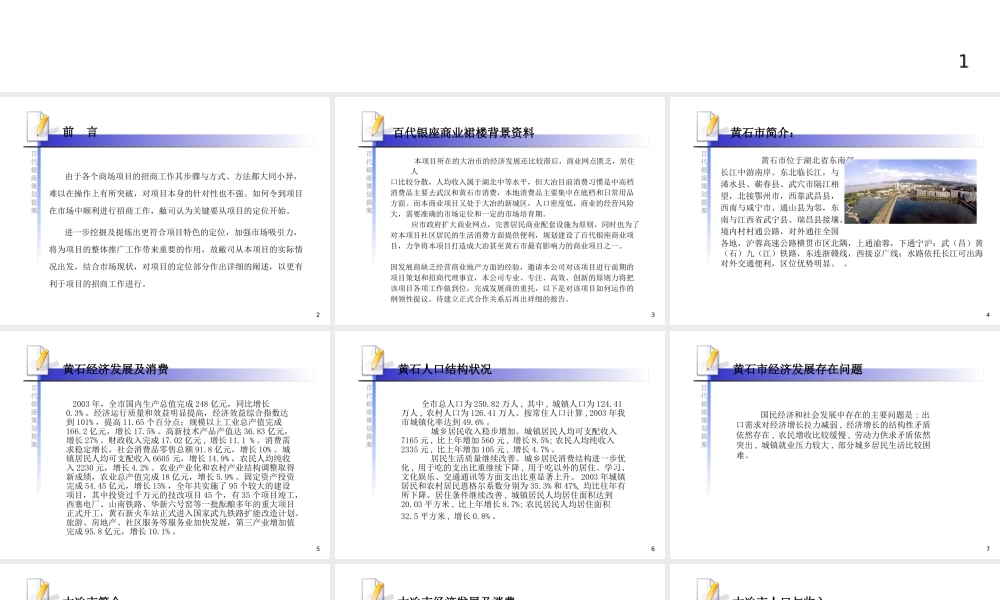The image size is (1000, 600).
Task: Select the 黄石人口结构状况 heading
Action: tap(445, 369)
